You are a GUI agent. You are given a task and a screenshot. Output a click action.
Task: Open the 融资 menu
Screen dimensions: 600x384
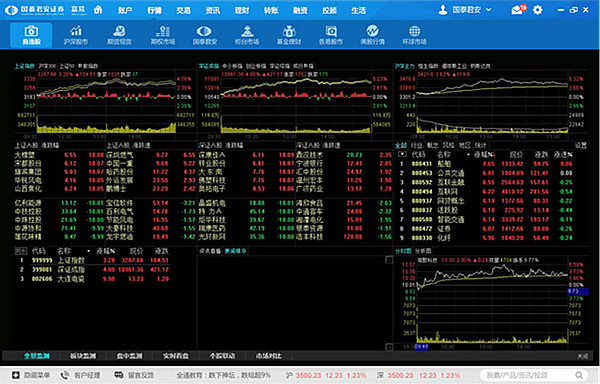pyautogui.click(x=300, y=10)
